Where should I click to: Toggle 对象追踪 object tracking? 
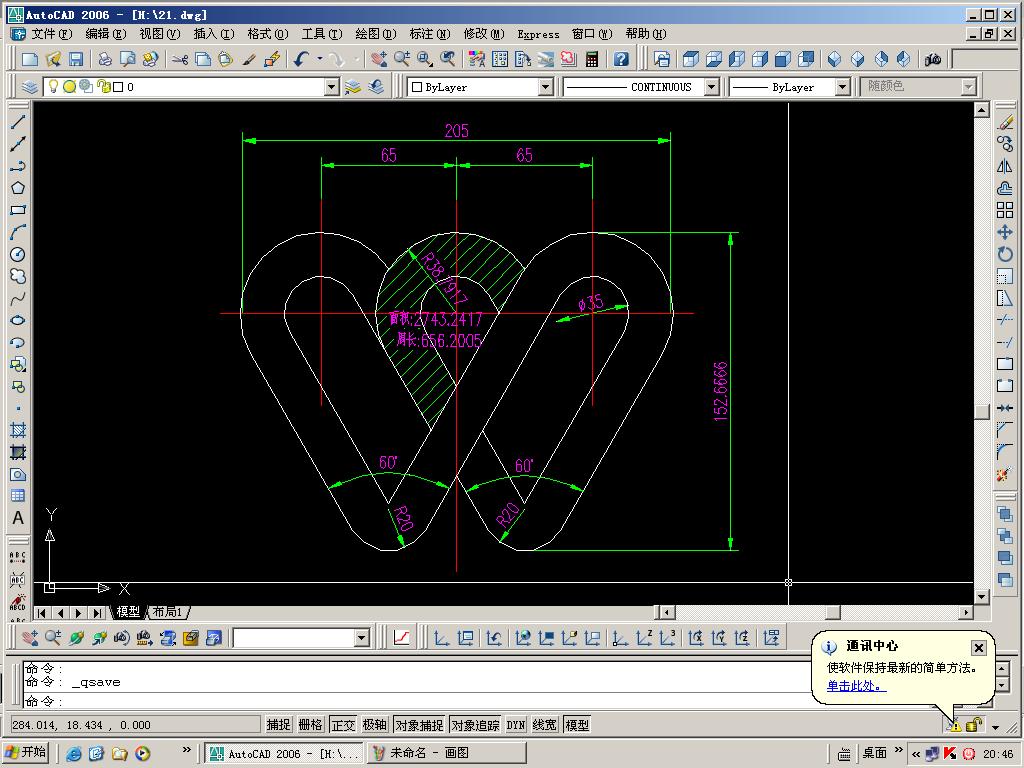[x=475, y=725]
